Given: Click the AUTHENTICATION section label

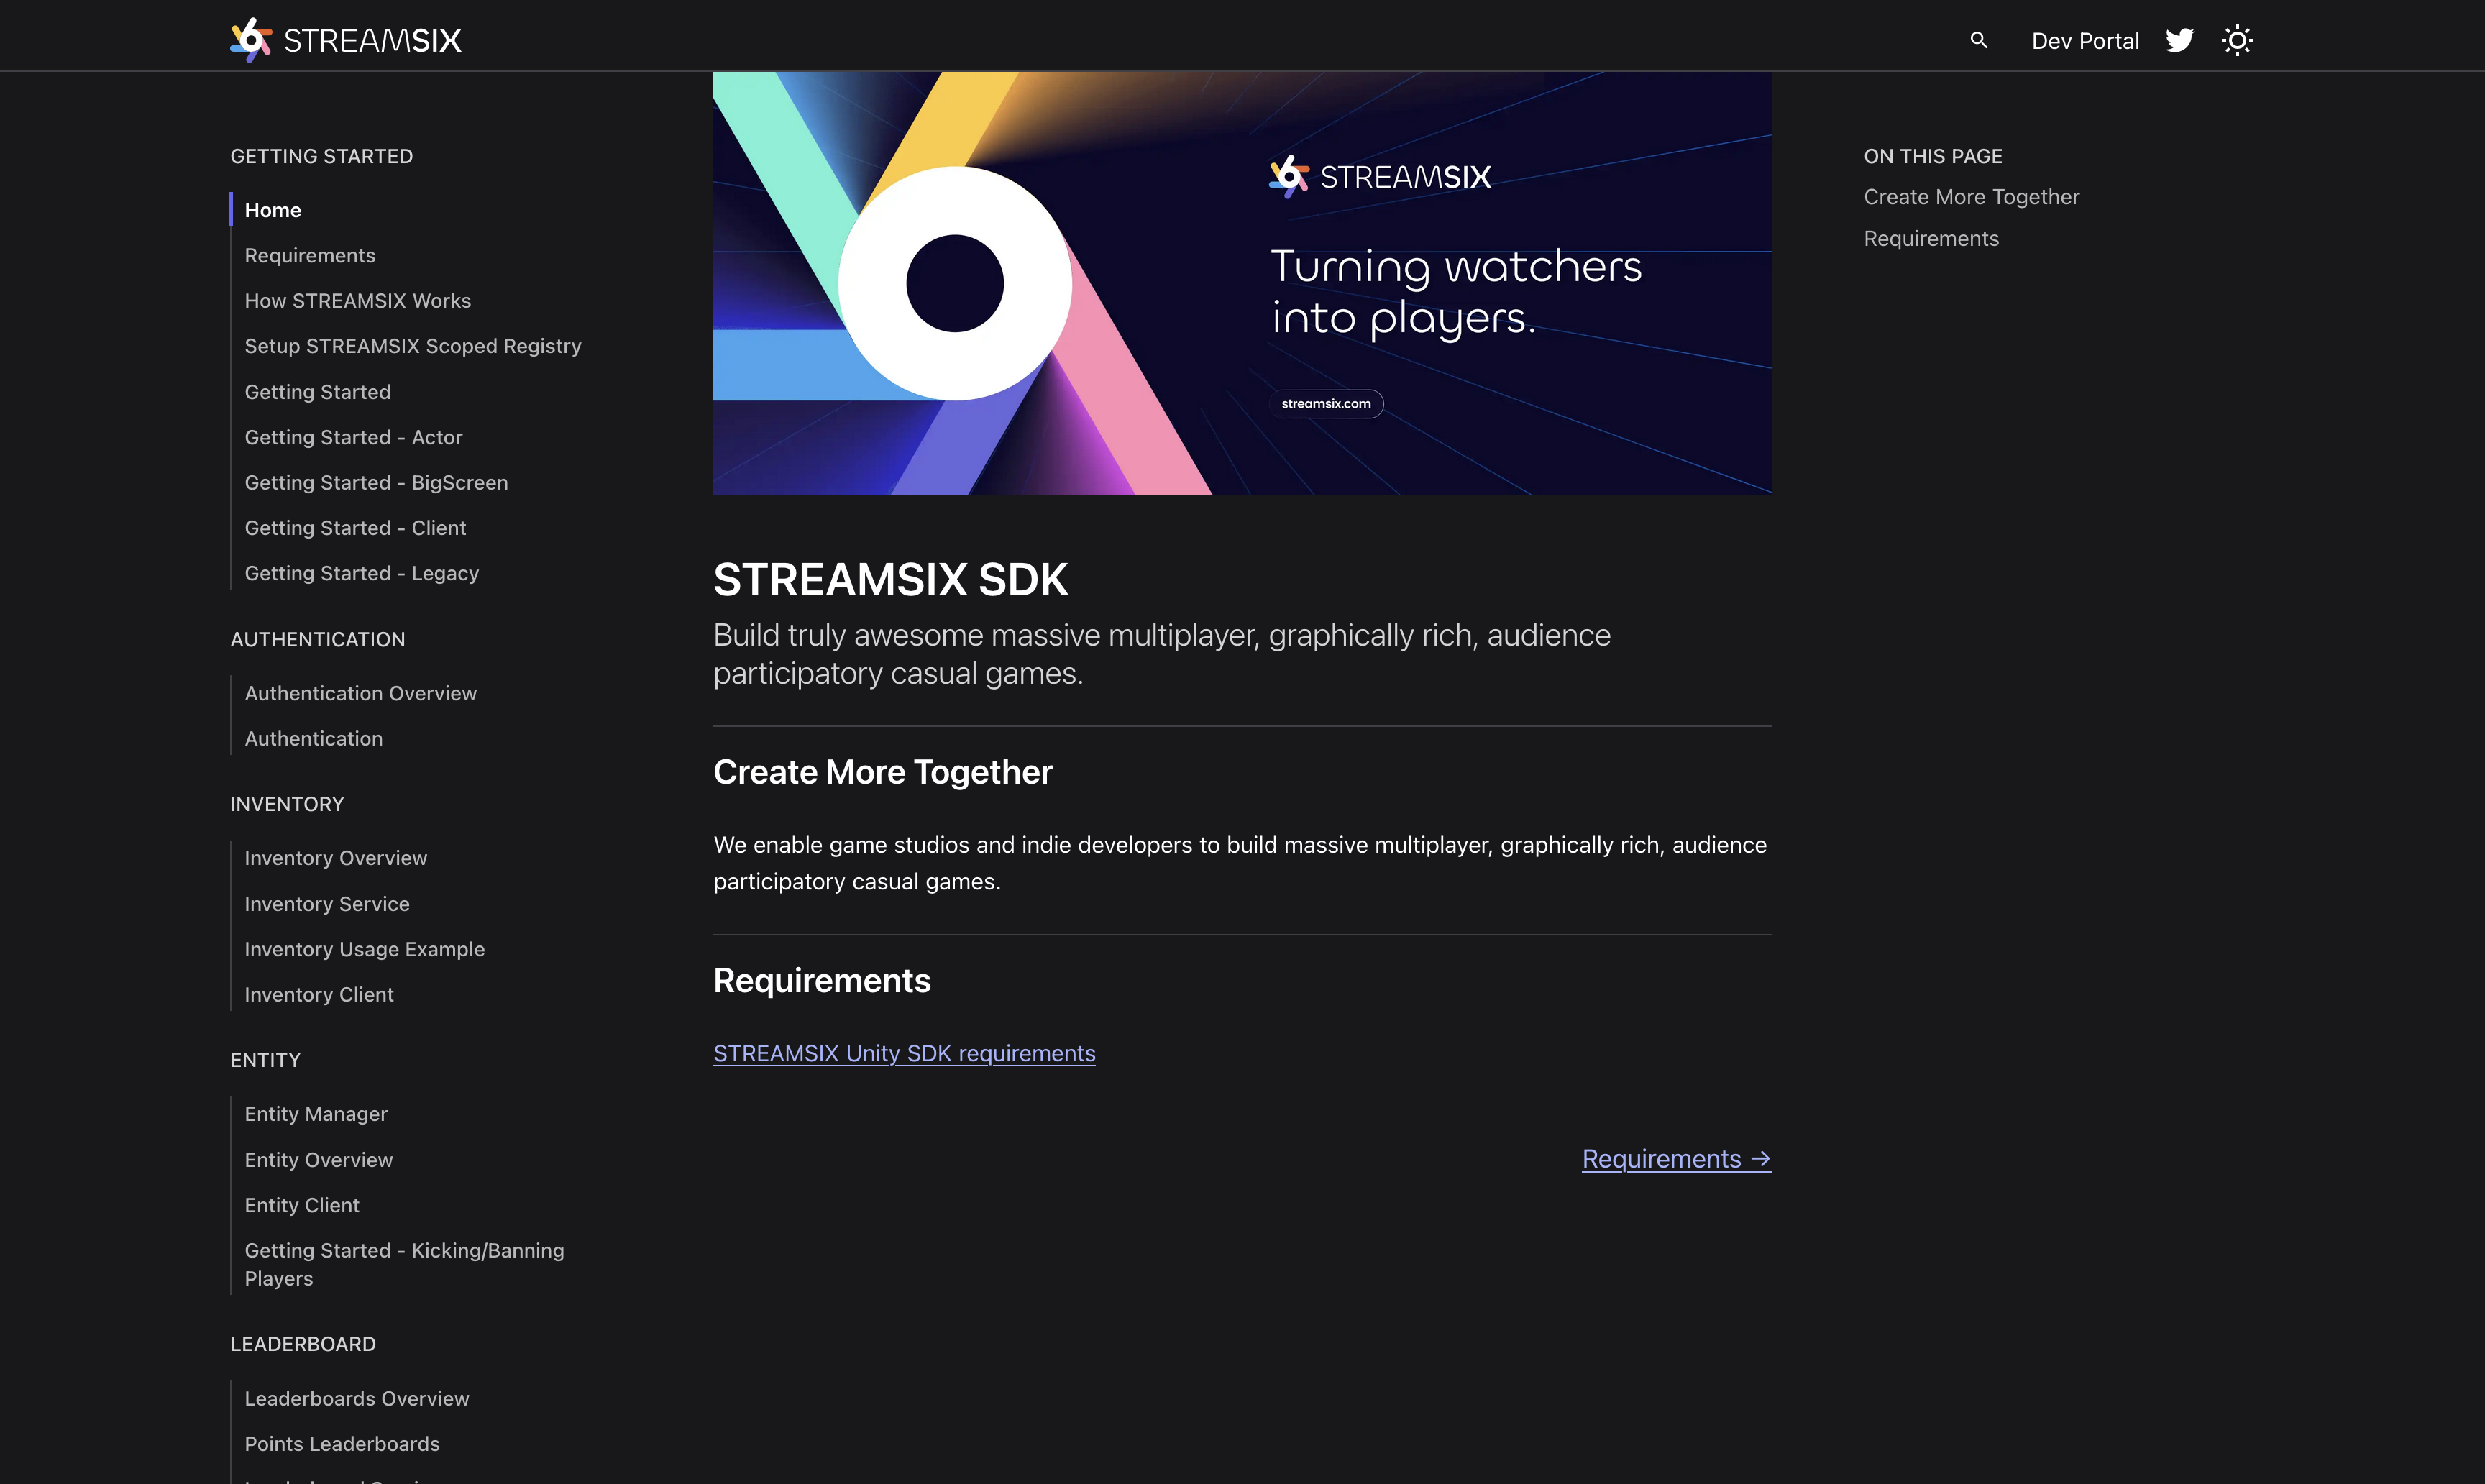Looking at the screenshot, I should (317, 640).
